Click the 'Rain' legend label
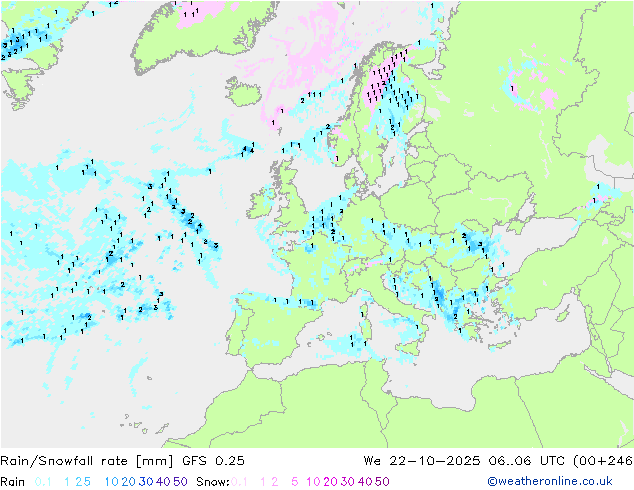 coord(13,482)
